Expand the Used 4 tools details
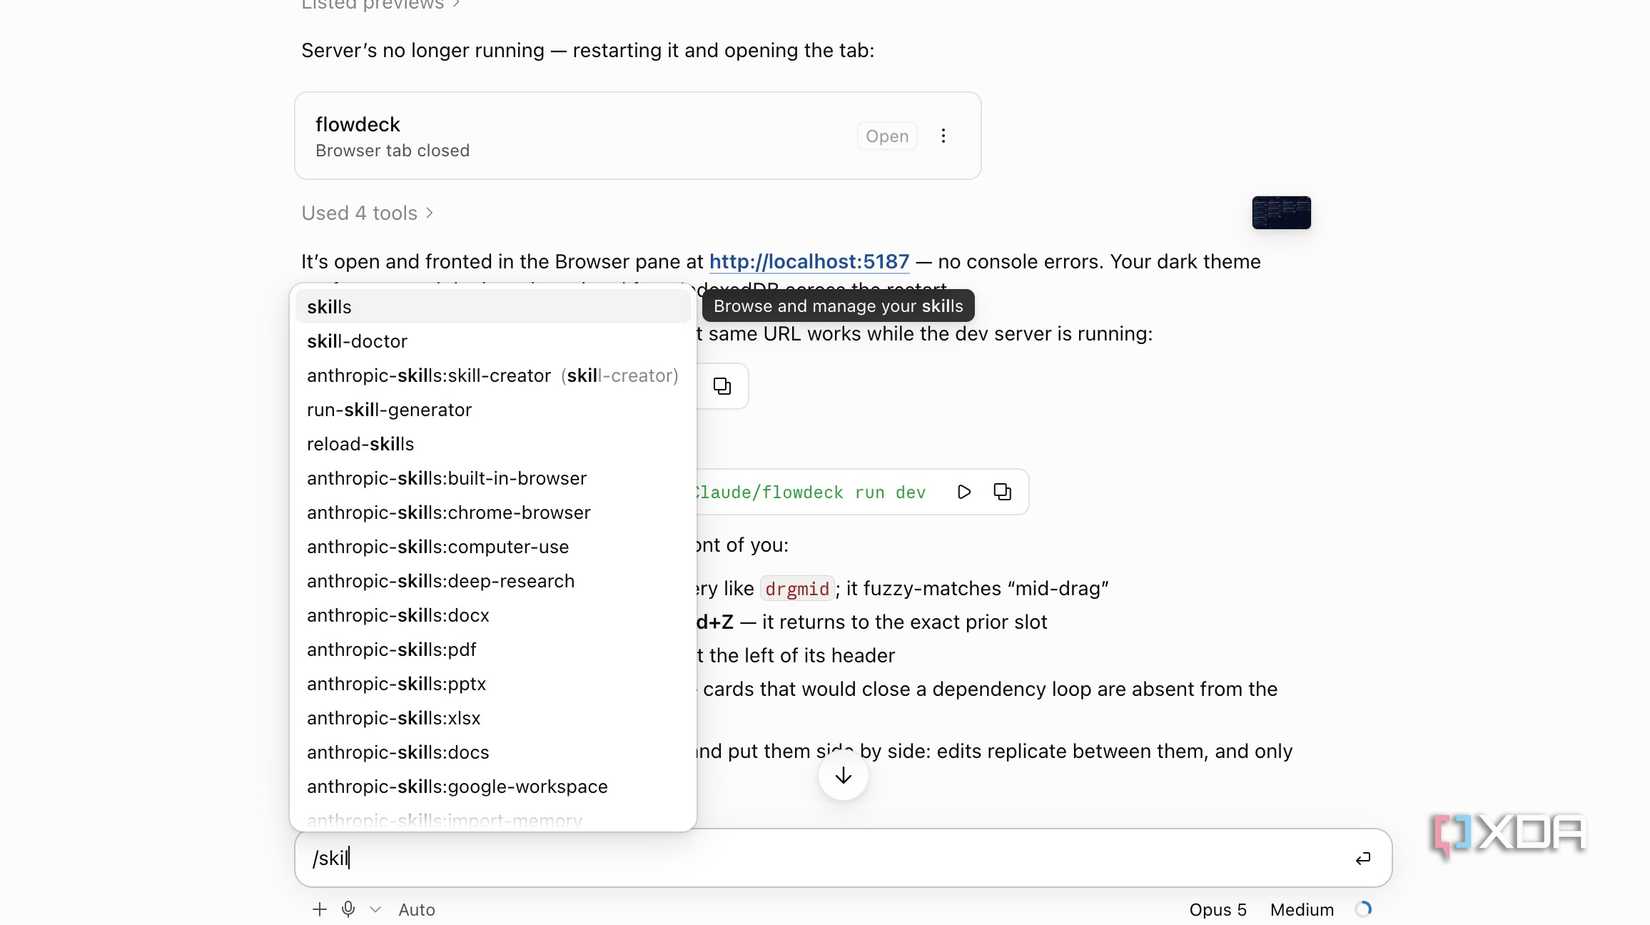This screenshot has width=1650, height=925. point(367,213)
